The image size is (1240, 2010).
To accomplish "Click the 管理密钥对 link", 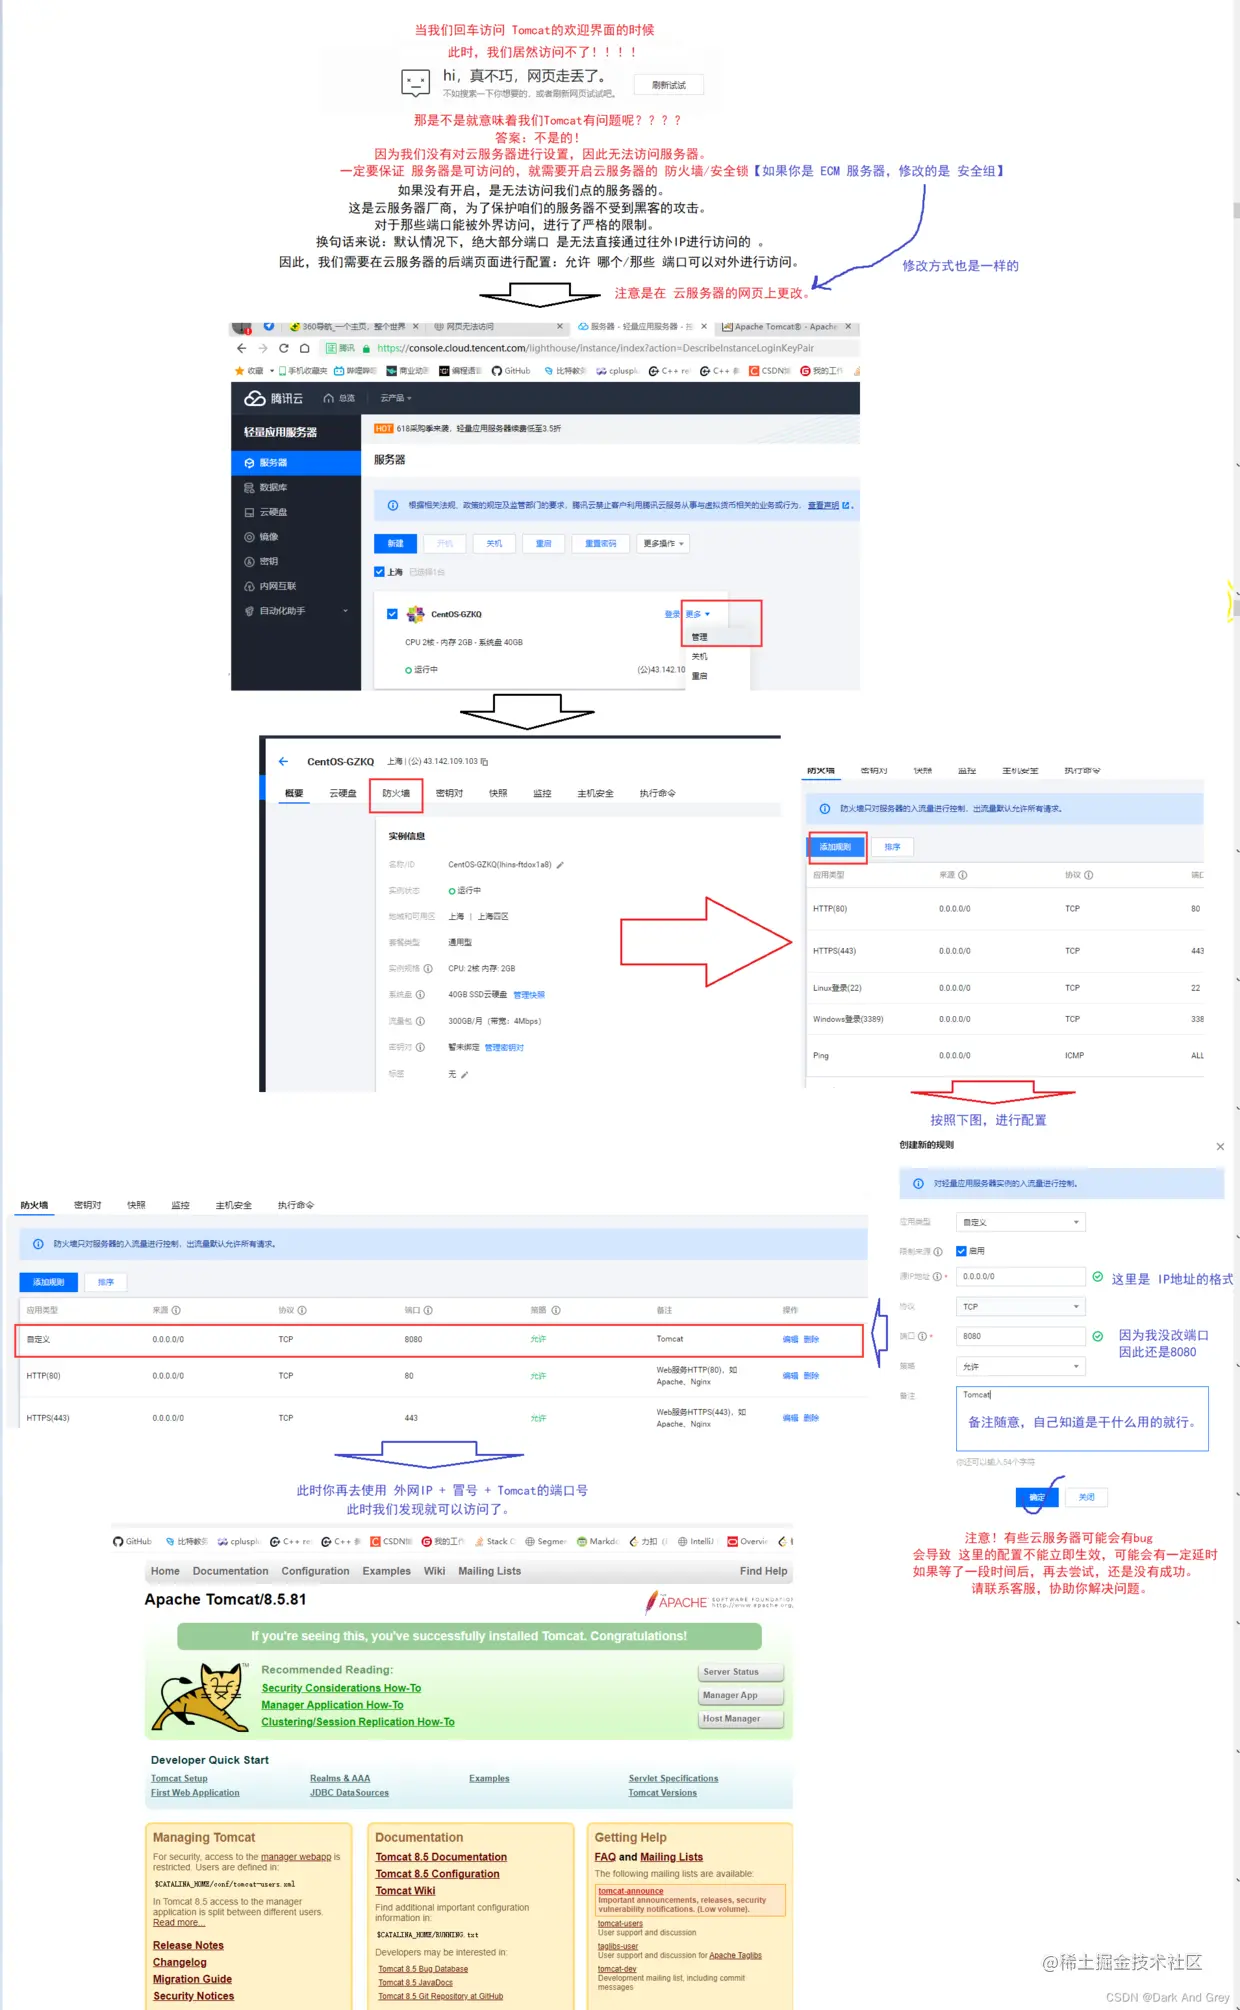I will (504, 1047).
